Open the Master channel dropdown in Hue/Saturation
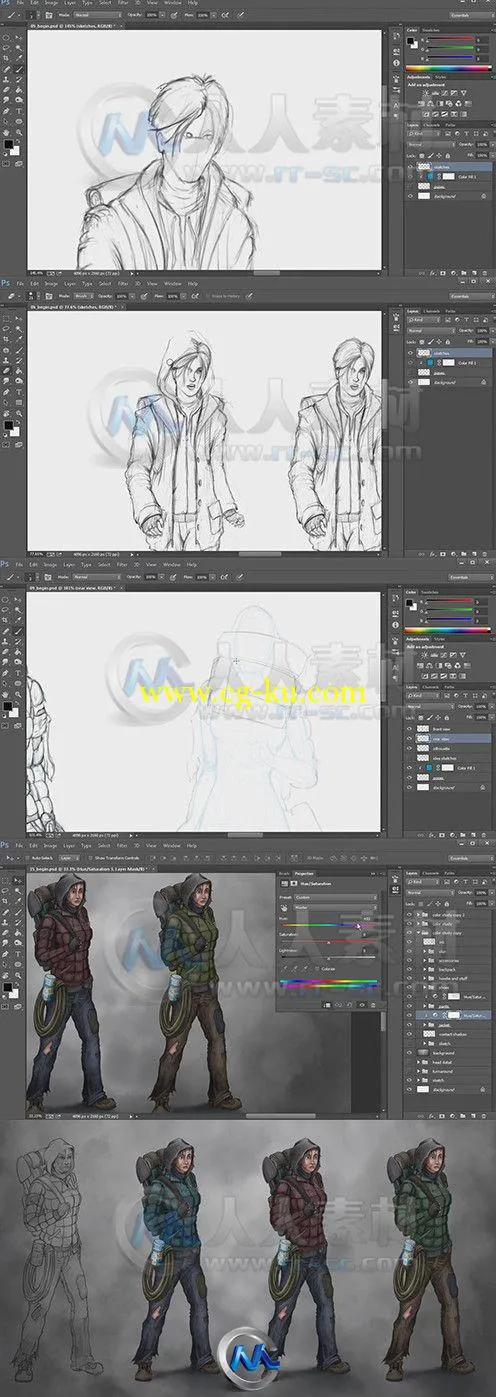Screen dimensions: 496x1397 pyautogui.click(x=336, y=907)
